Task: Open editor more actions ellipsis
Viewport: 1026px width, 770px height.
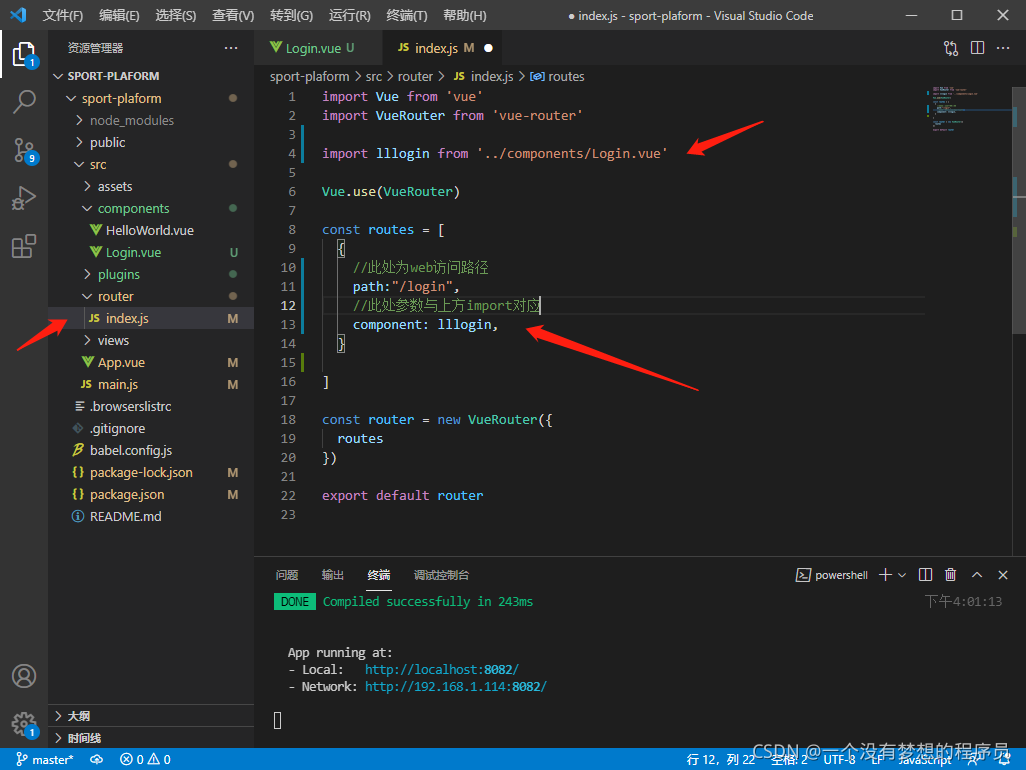Action: [1003, 48]
